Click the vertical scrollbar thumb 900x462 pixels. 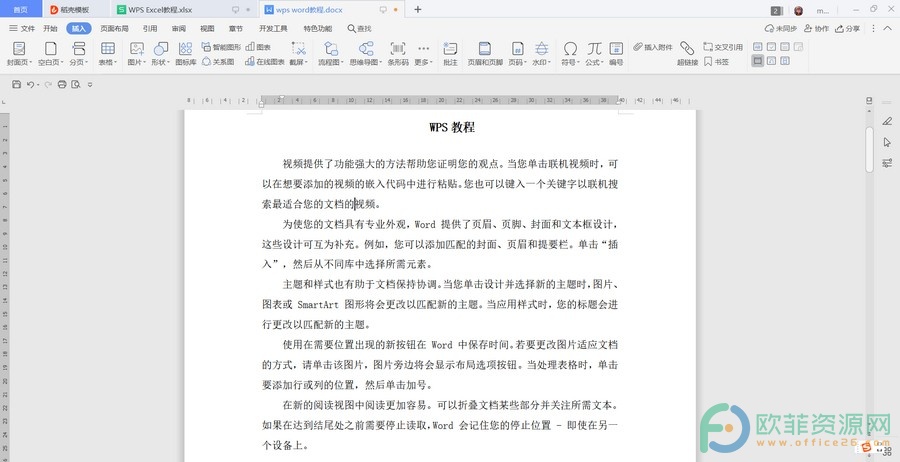click(869, 149)
